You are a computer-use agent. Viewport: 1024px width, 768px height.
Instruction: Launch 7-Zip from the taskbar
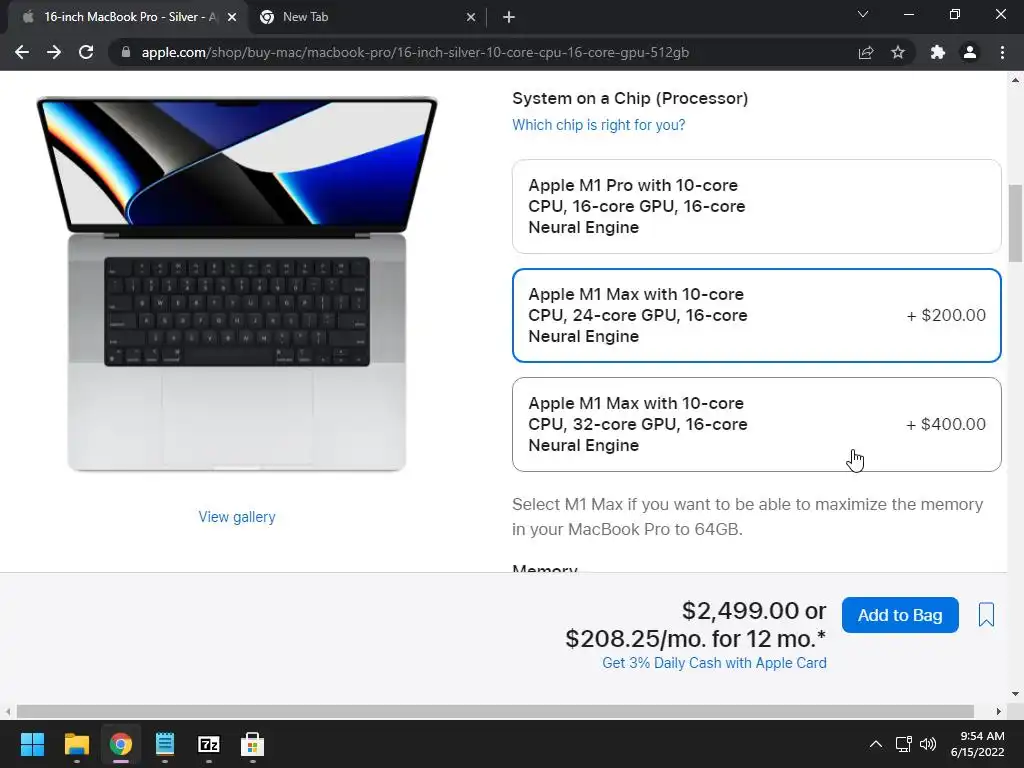(209, 744)
